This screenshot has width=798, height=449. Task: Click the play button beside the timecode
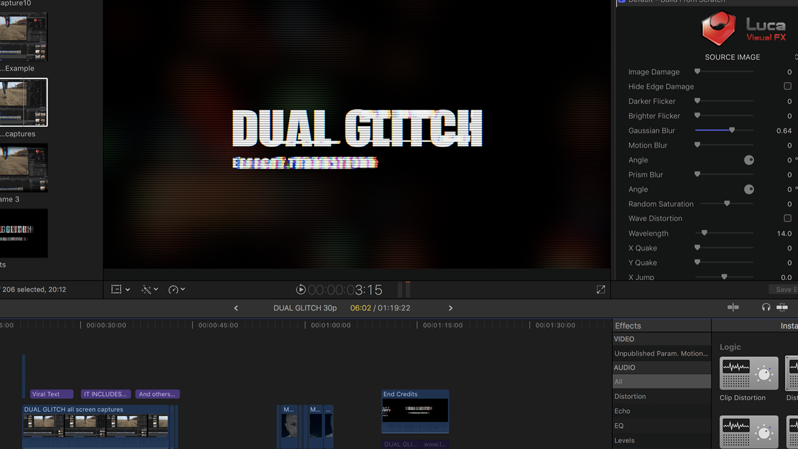[301, 290]
